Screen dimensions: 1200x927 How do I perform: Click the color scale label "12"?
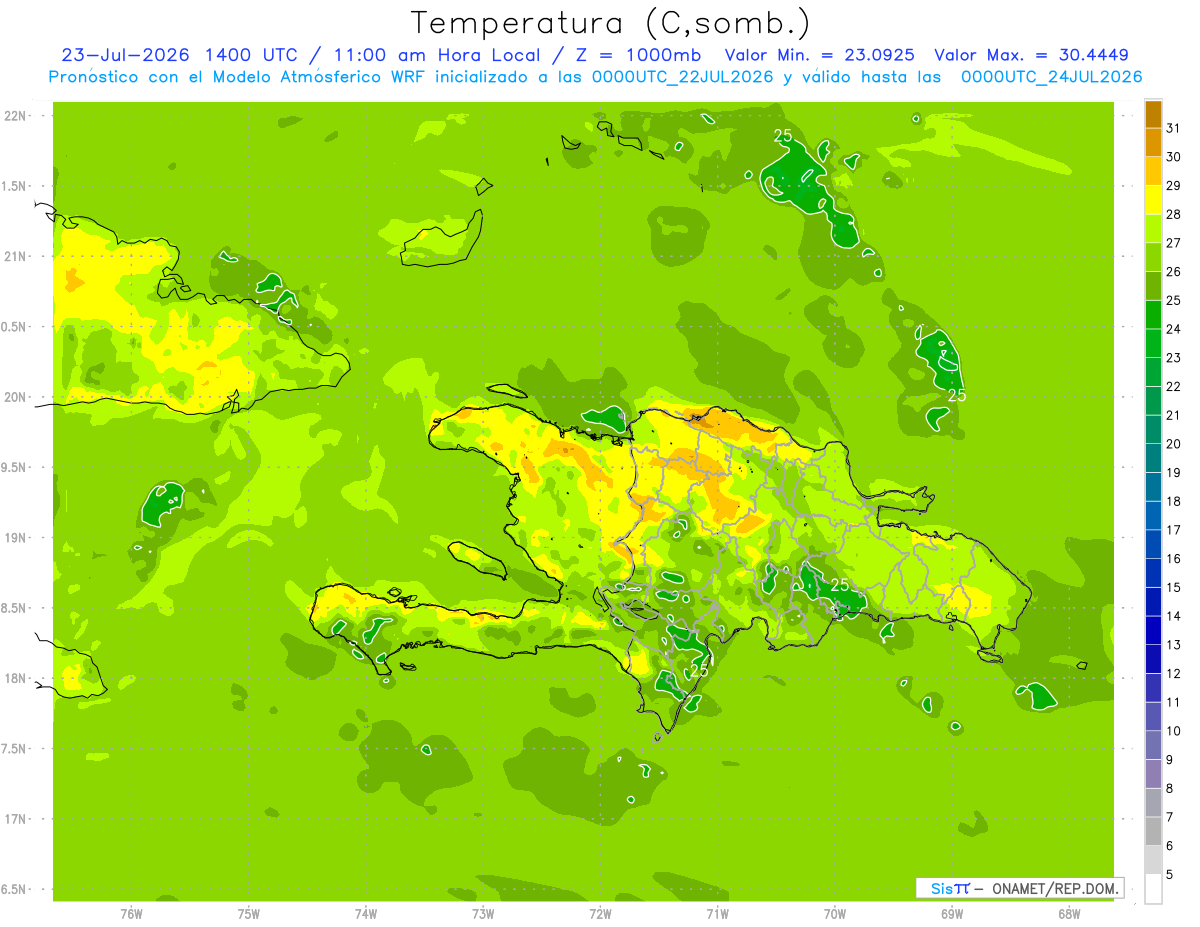[1173, 674]
